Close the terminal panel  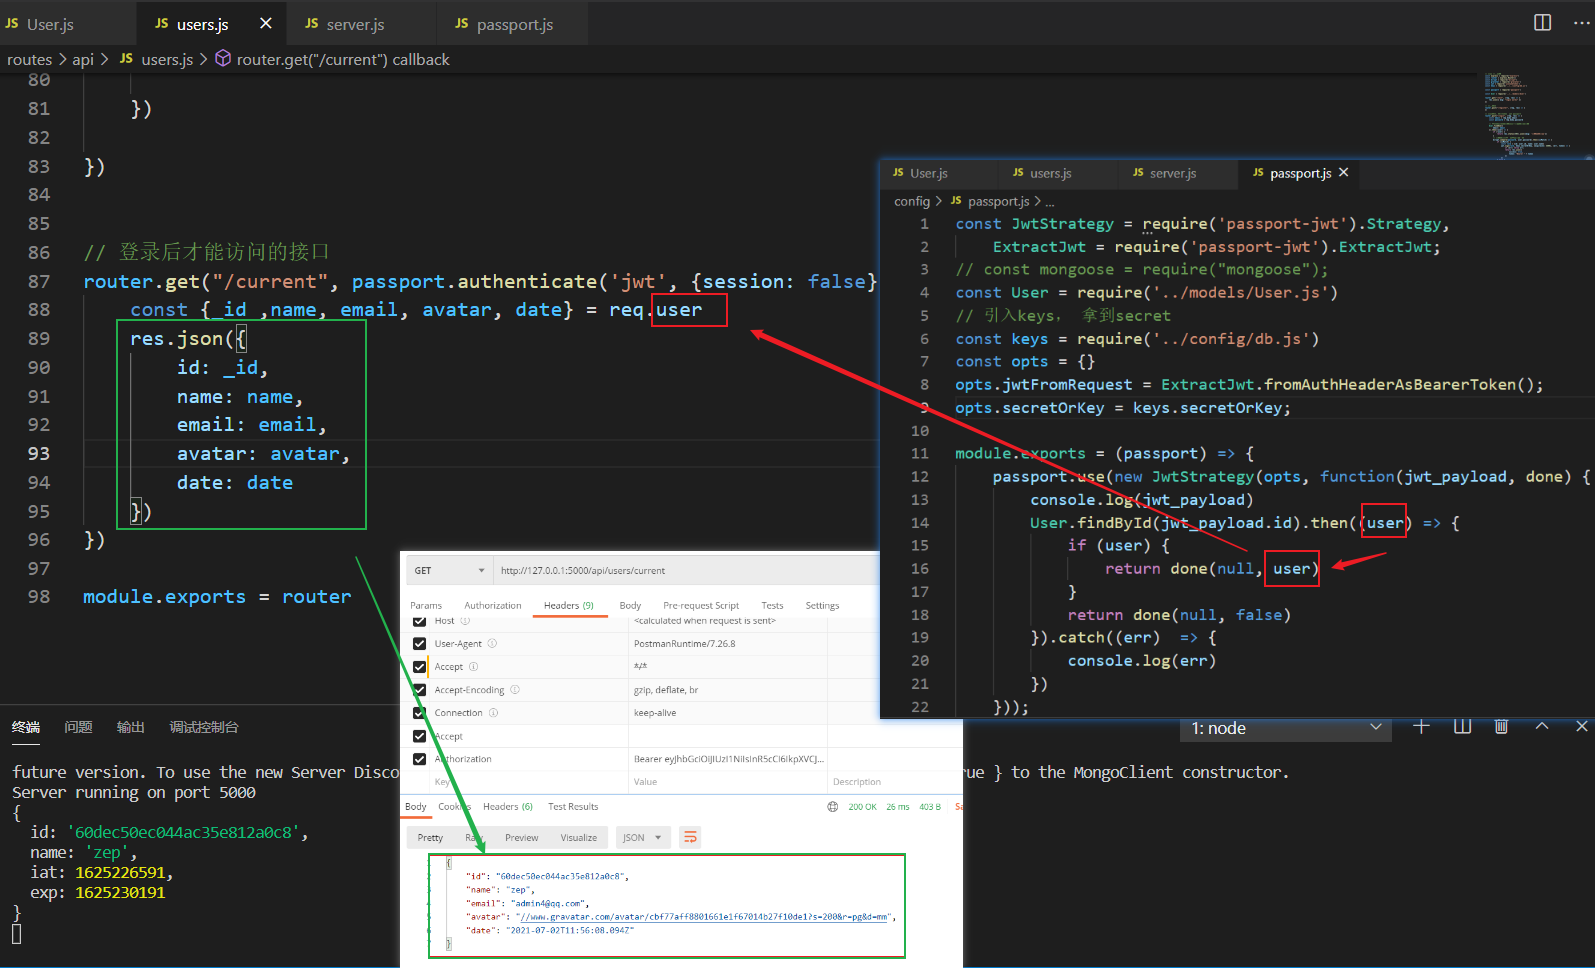click(1581, 727)
